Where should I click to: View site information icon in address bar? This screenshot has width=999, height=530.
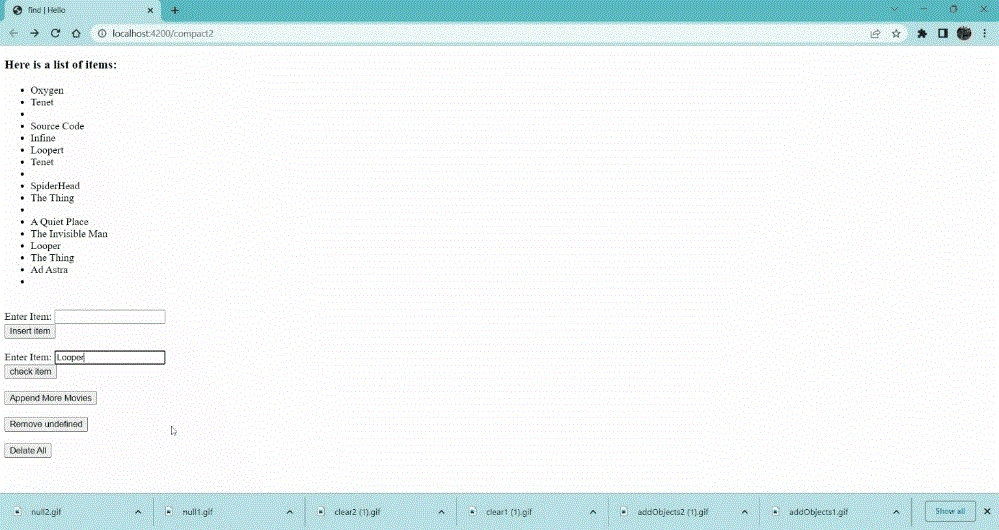coord(102,33)
